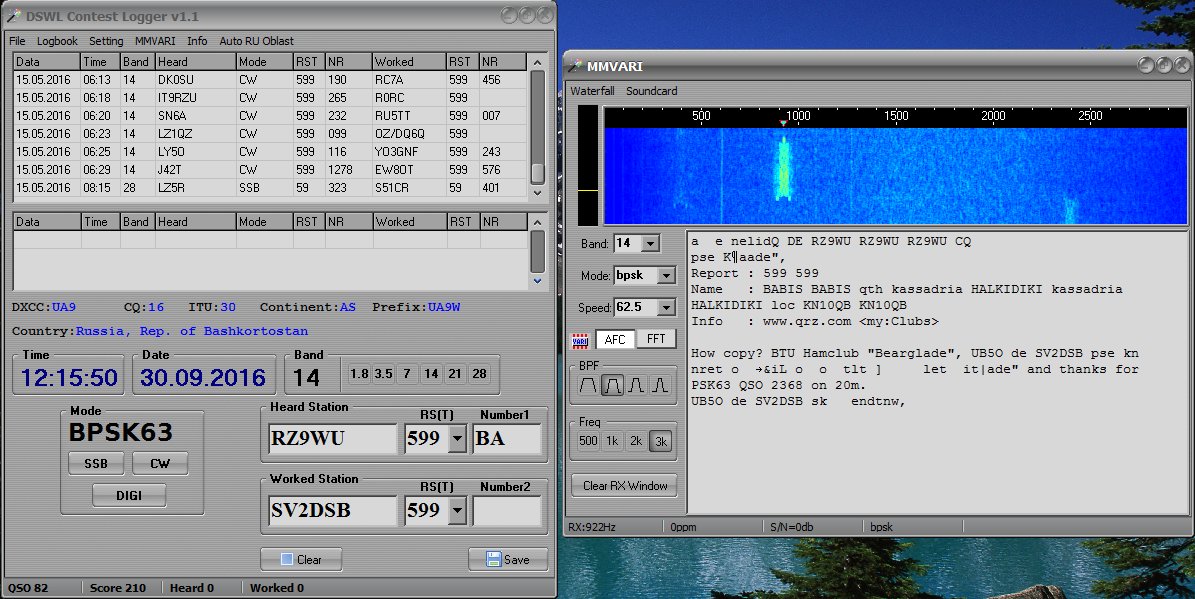Image resolution: width=1195 pixels, height=599 pixels.
Task: Set frequency span to 3k
Action: [x=660, y=441]
